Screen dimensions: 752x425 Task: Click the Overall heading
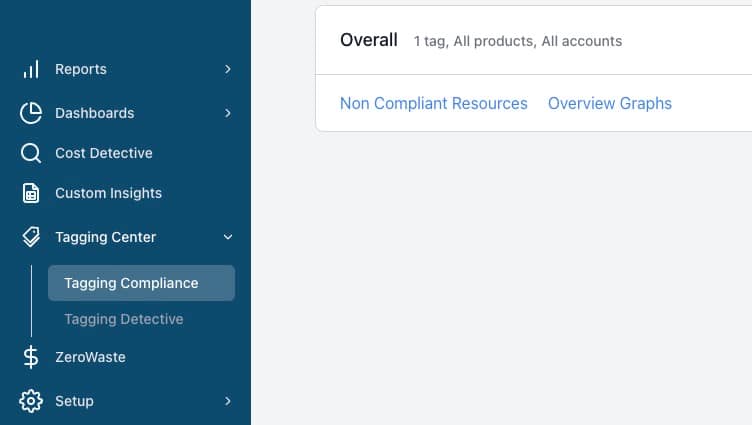pyautogui.click(x=369, y=40)
